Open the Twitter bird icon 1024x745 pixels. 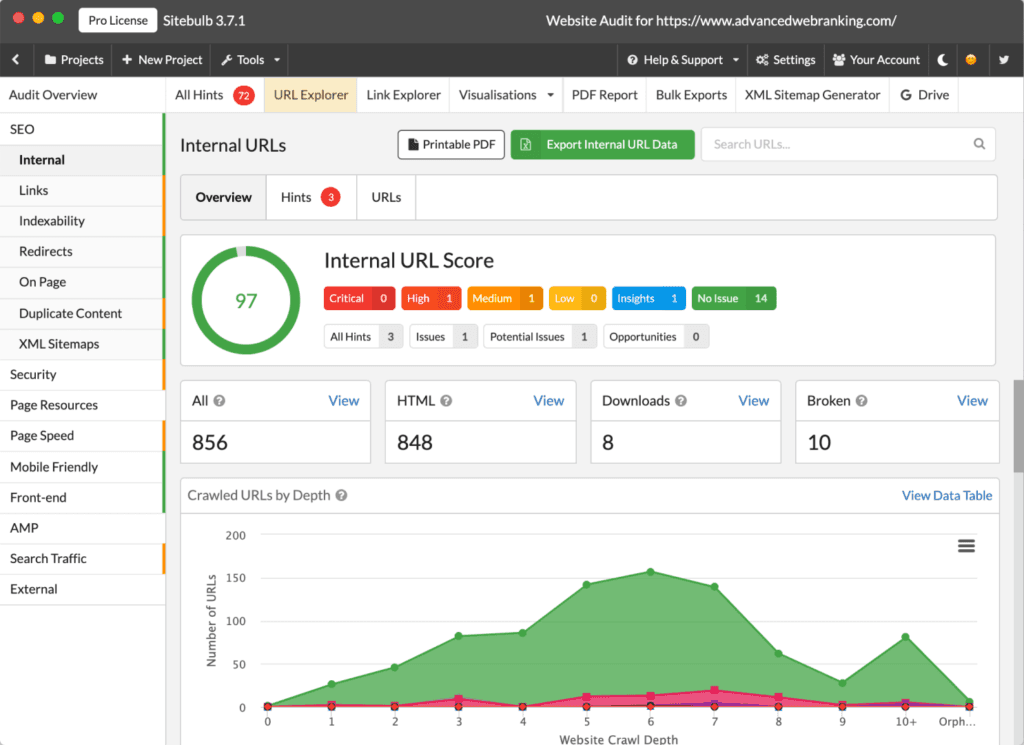(x=1004, y=59)
